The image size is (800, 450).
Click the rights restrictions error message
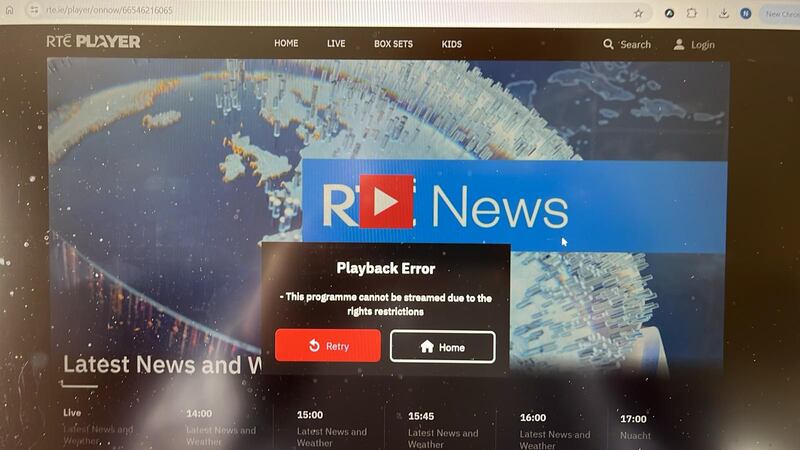[386, 304]
